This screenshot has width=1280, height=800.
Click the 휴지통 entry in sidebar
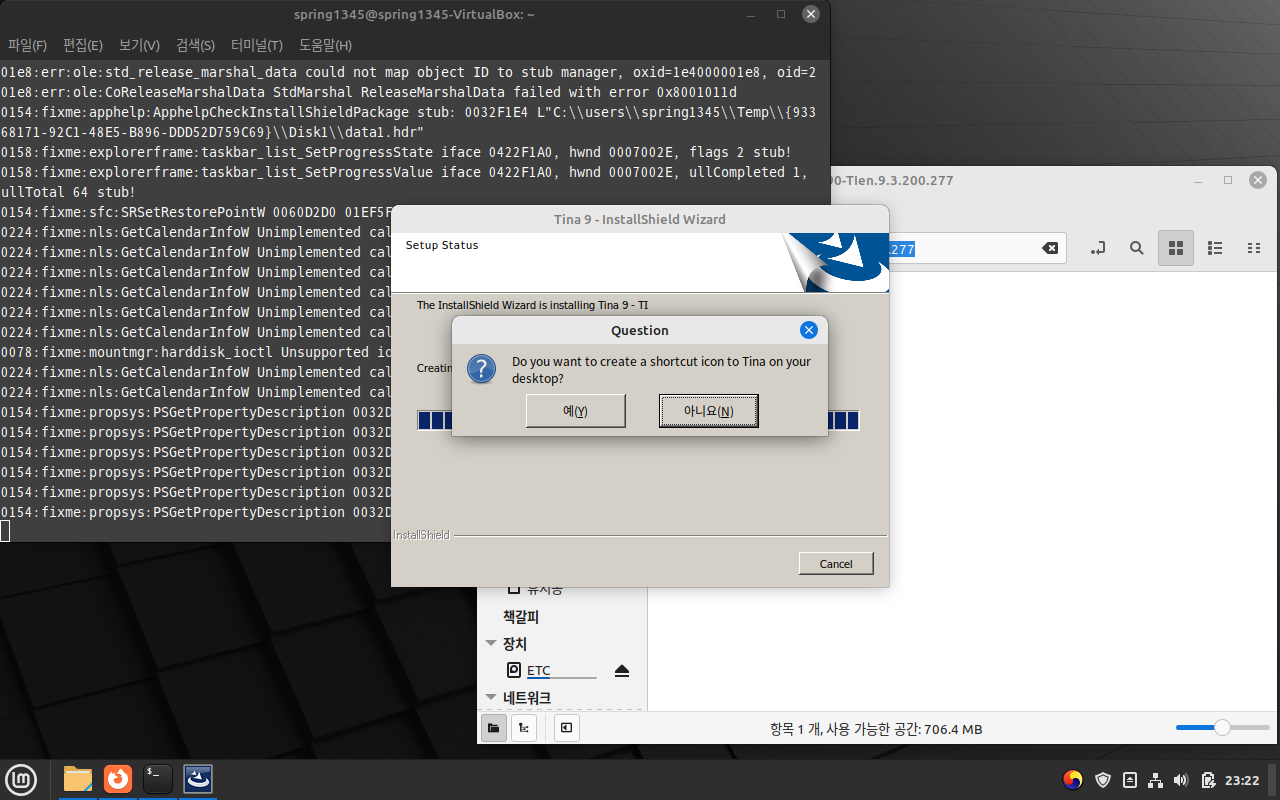(x=545, y=590)
